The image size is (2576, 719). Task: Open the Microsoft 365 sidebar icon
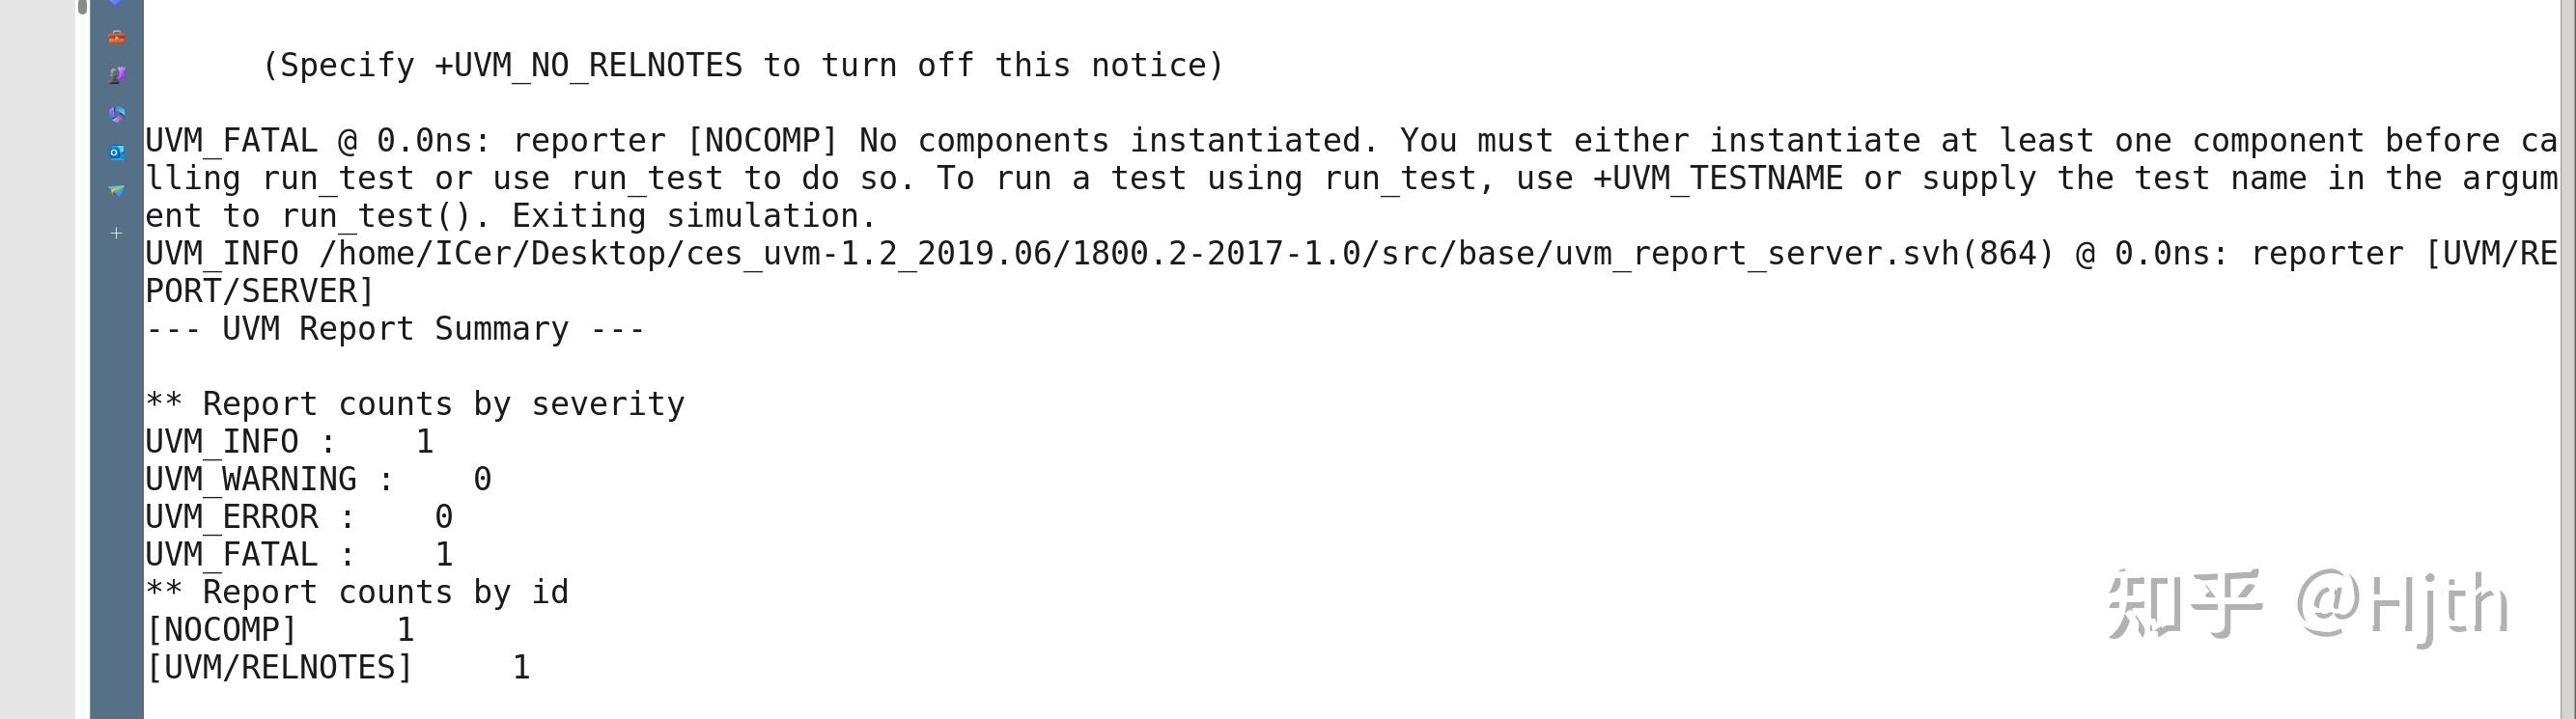(x=117, y=114)
